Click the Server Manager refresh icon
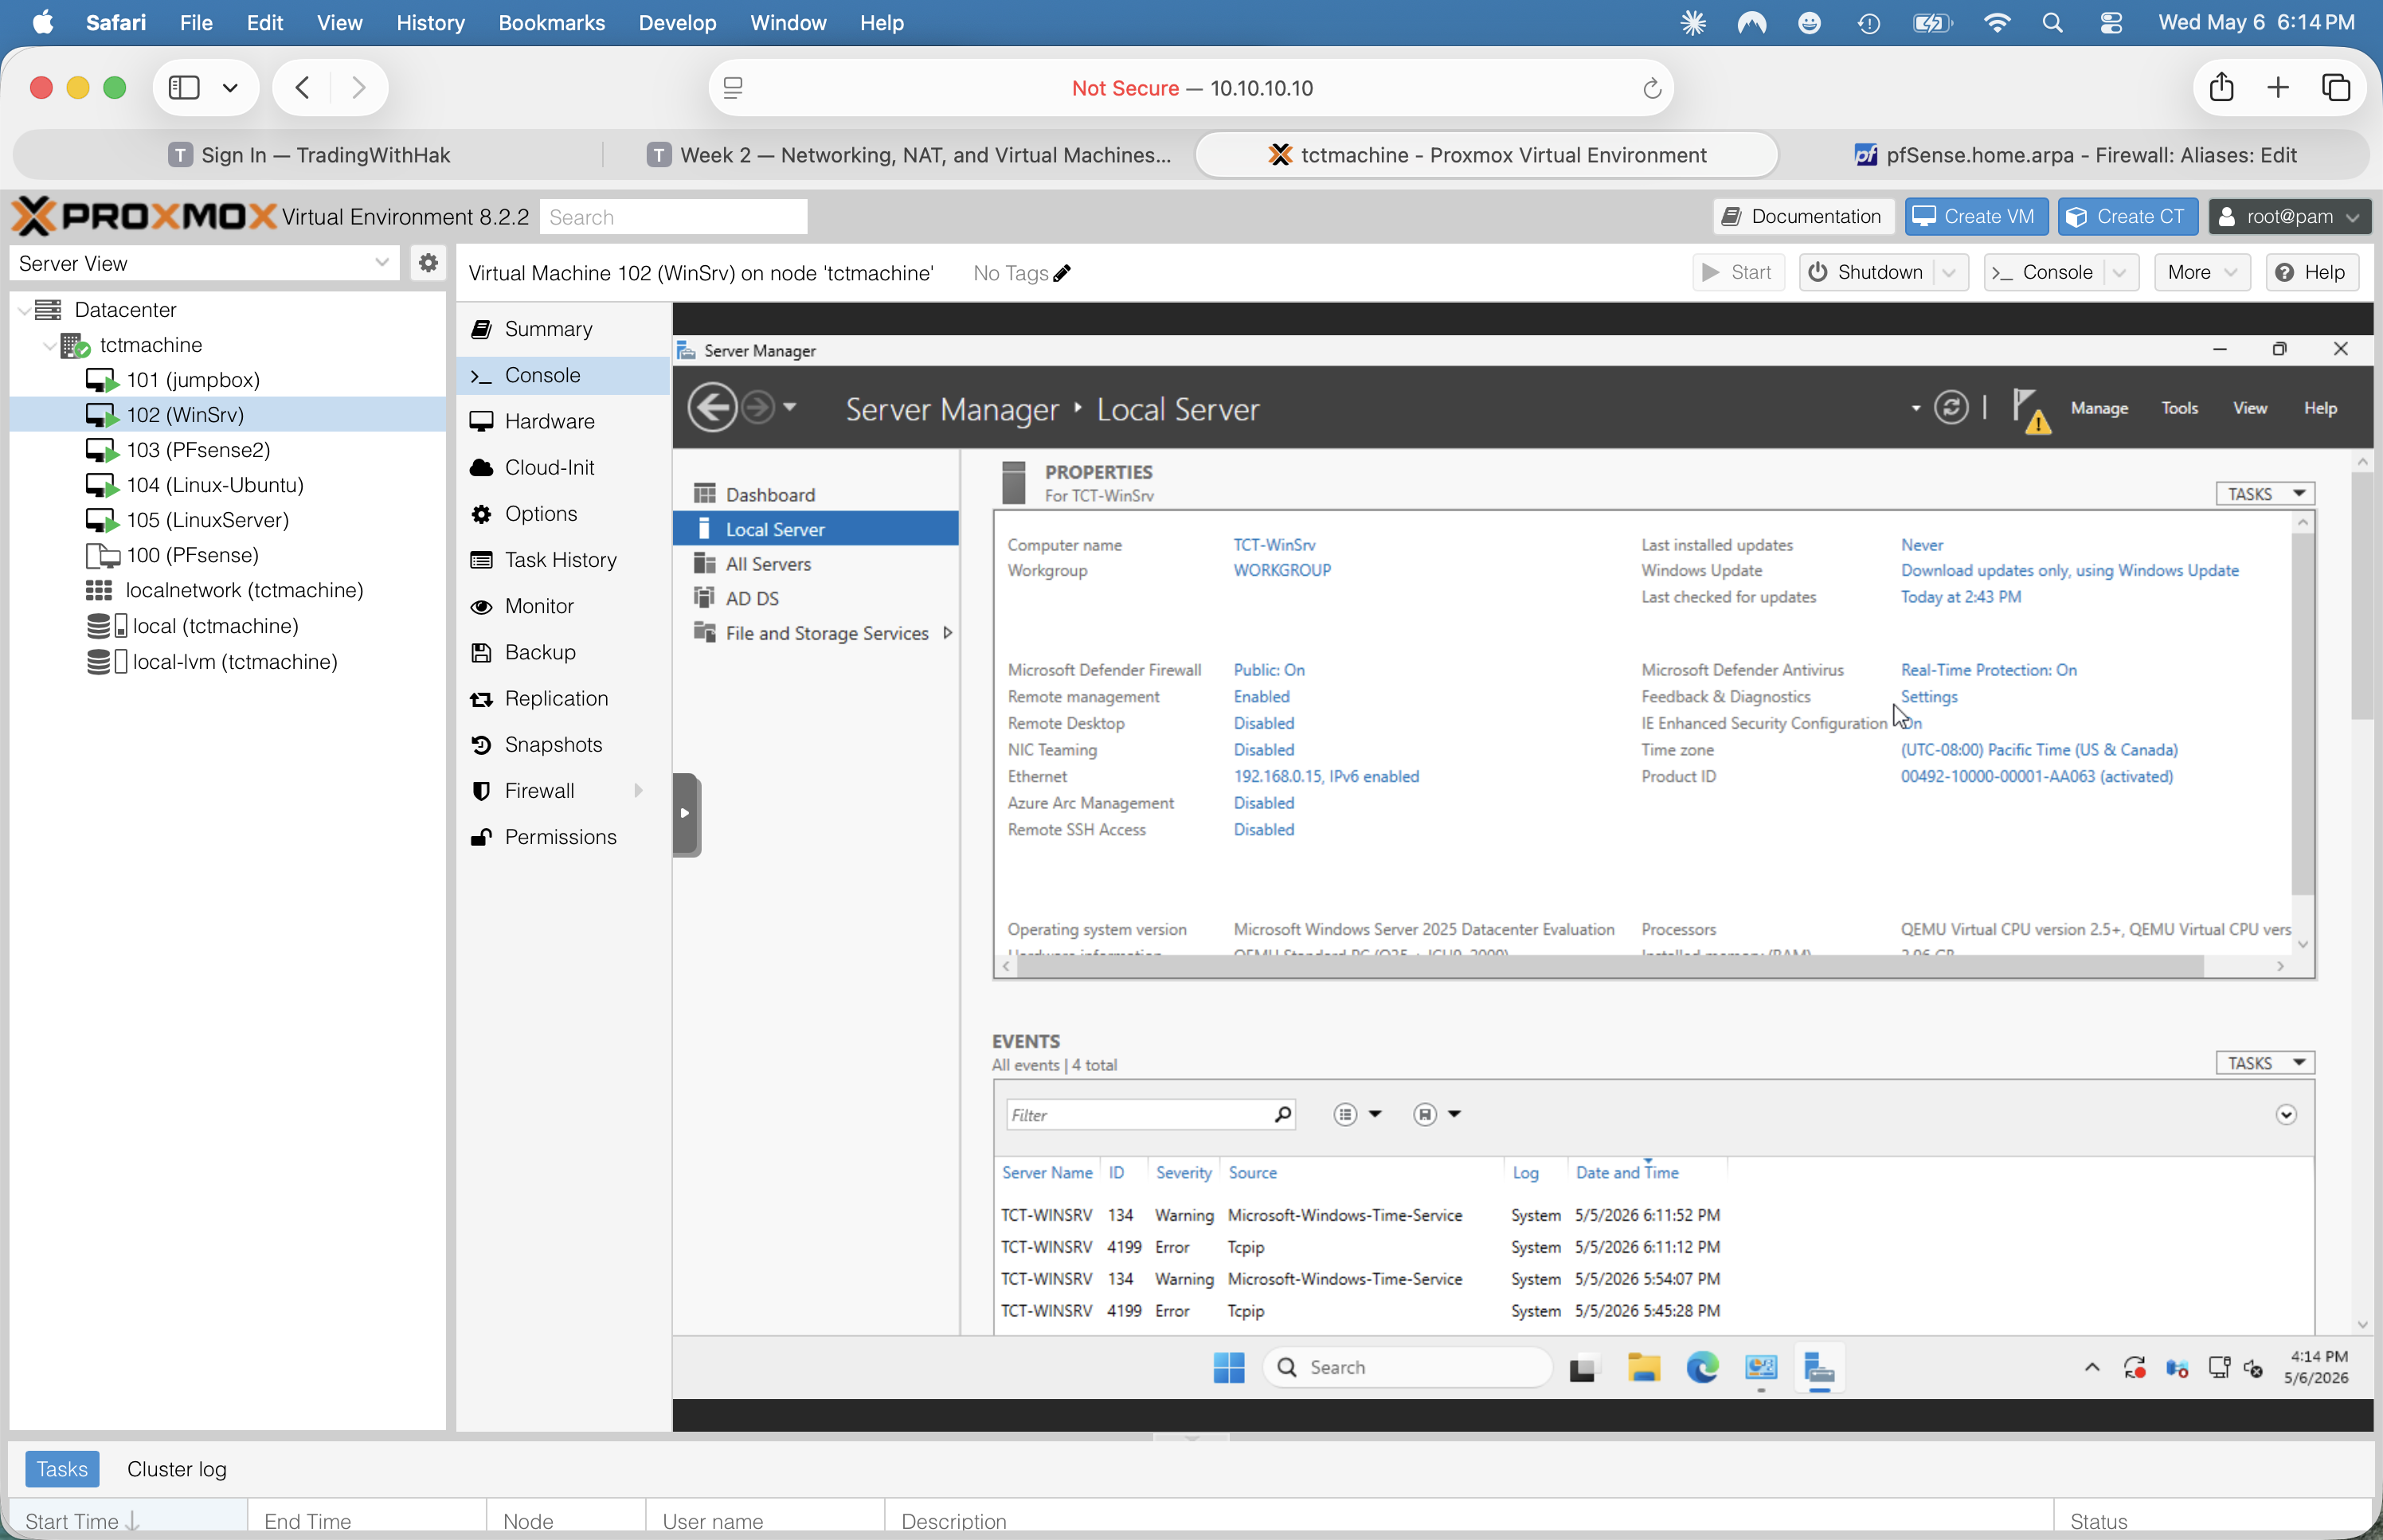 coord(1950,408)
